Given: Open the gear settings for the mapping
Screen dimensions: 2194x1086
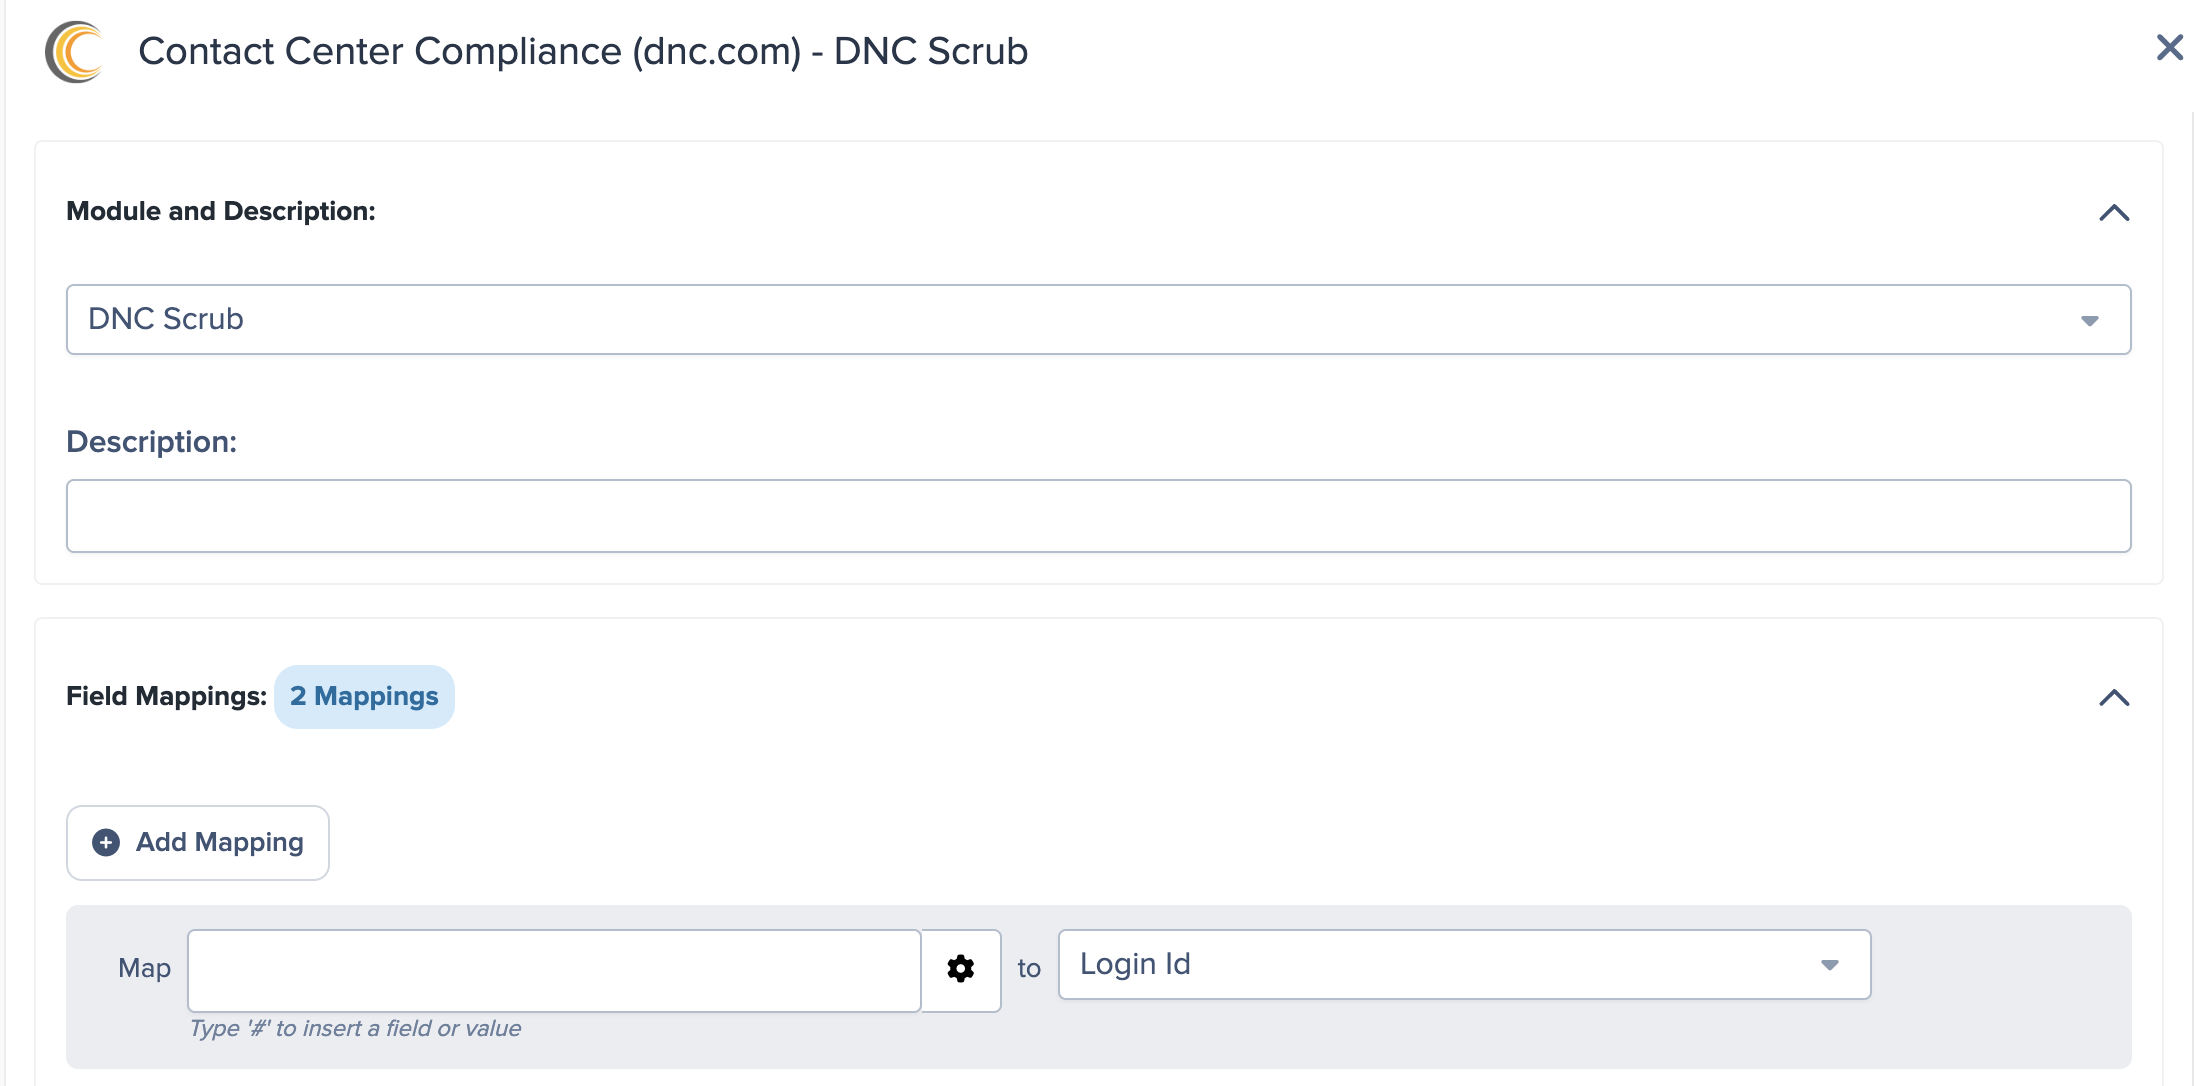Looking at the screenshot, I should [961, 969].
